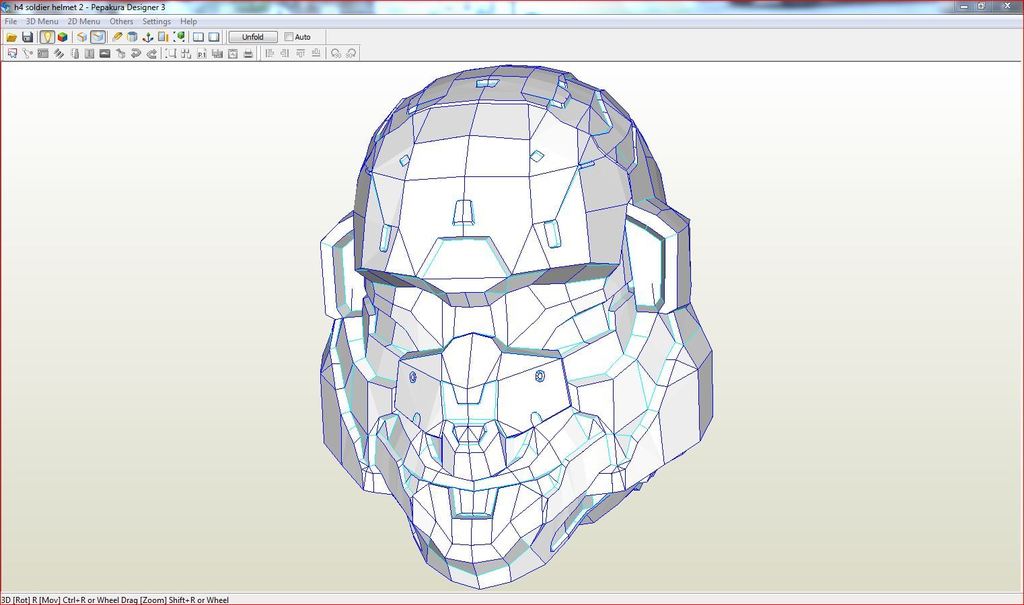Select the join/disjoin faces tool icon
The height and width of the screenshot is (605, 1024).
point(27,54)
